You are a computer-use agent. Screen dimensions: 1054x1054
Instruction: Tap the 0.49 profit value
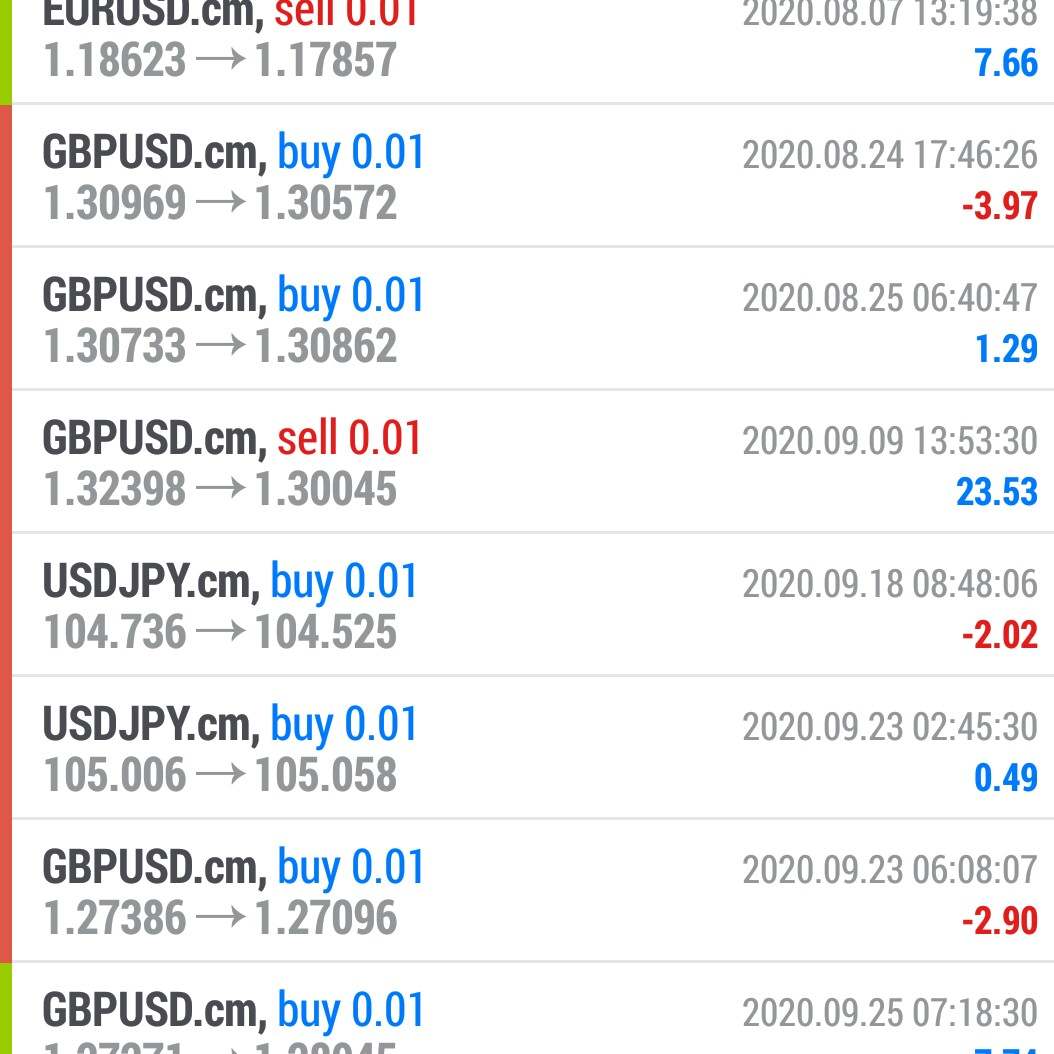tap(1006, 778)
